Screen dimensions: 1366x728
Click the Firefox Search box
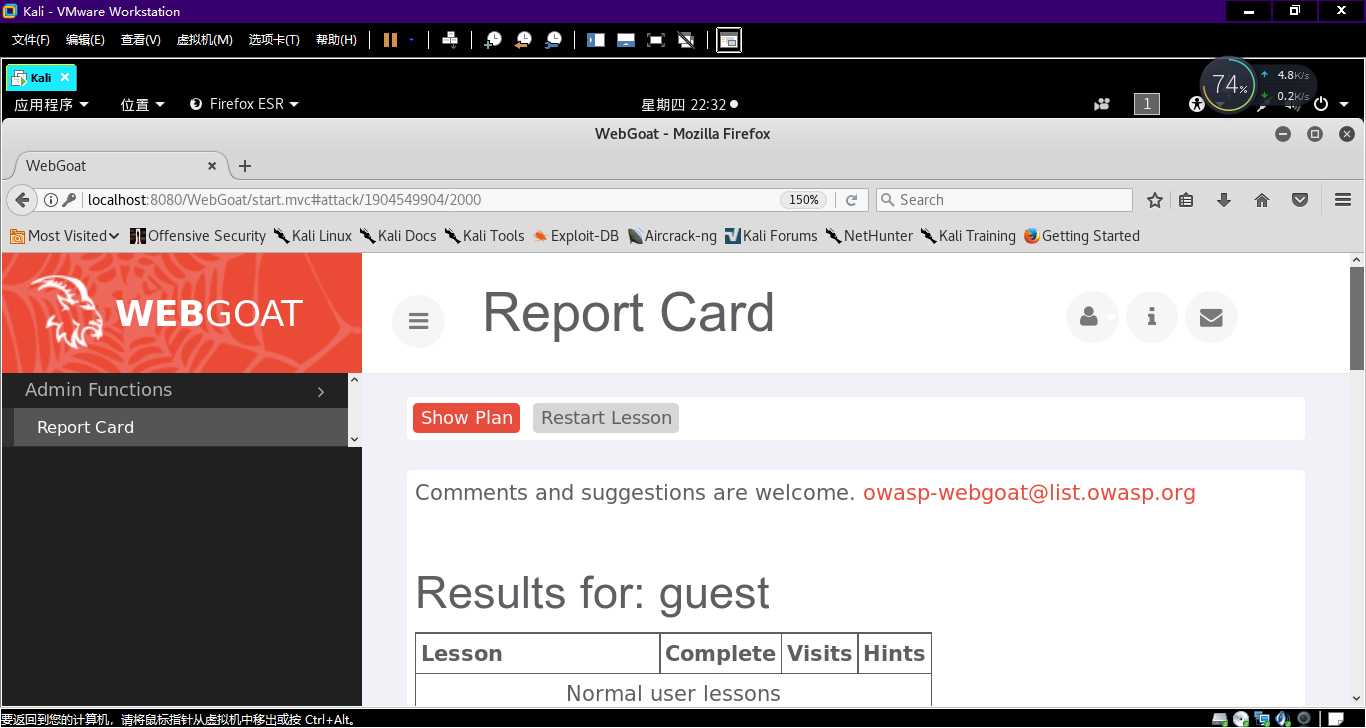point(1004,200)
